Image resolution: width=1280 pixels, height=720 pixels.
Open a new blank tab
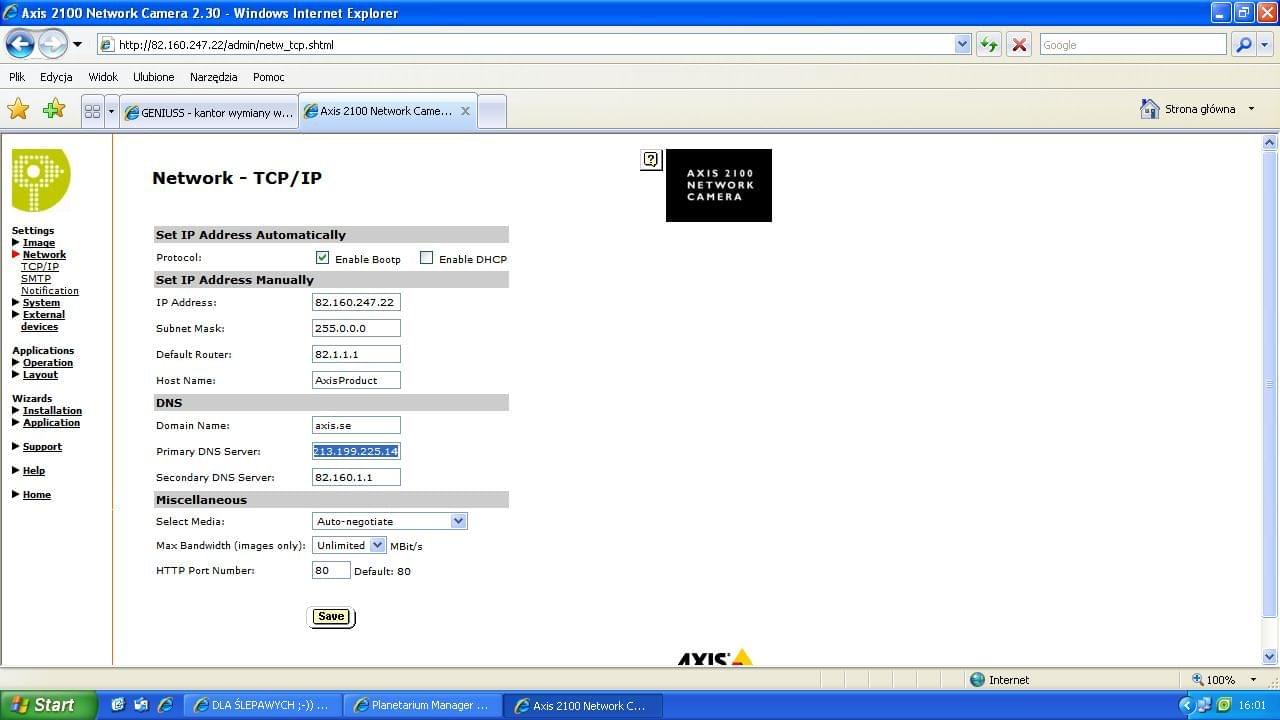pyautogui.click(x=491, y=112)
